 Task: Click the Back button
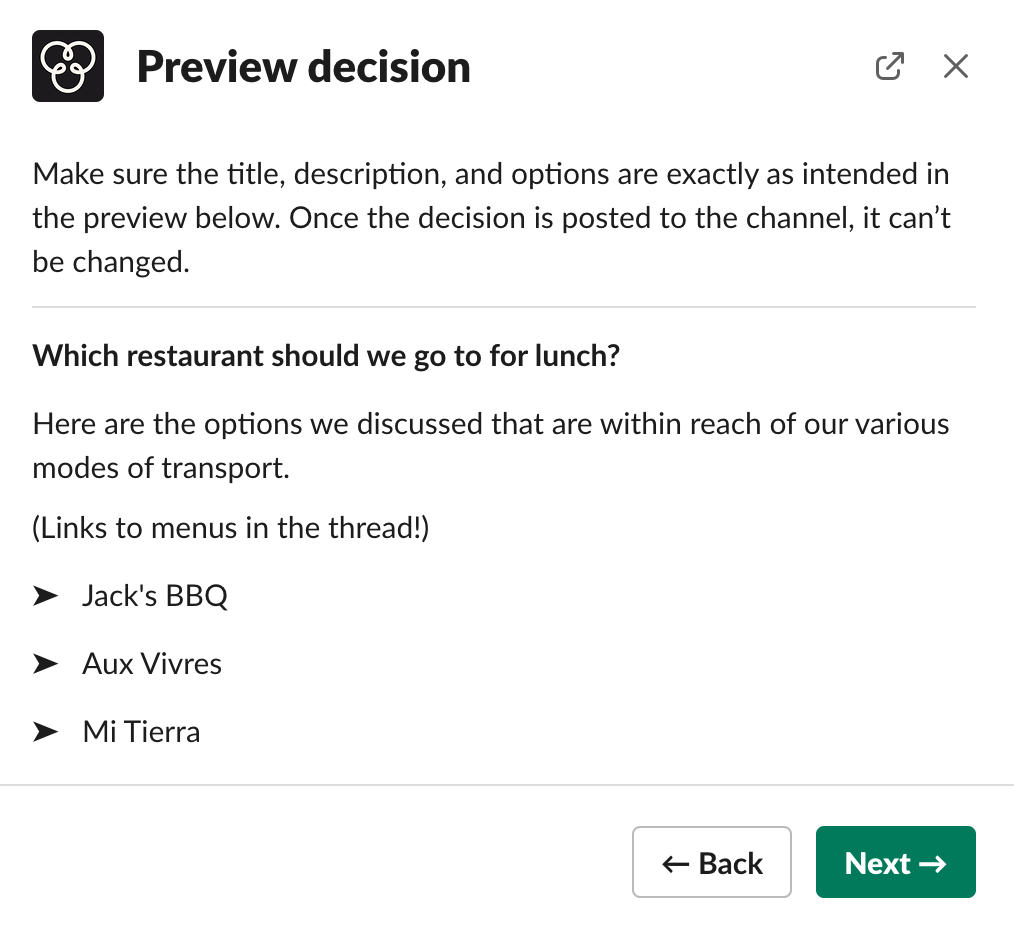pyautogui.click(x=712, y=862)
